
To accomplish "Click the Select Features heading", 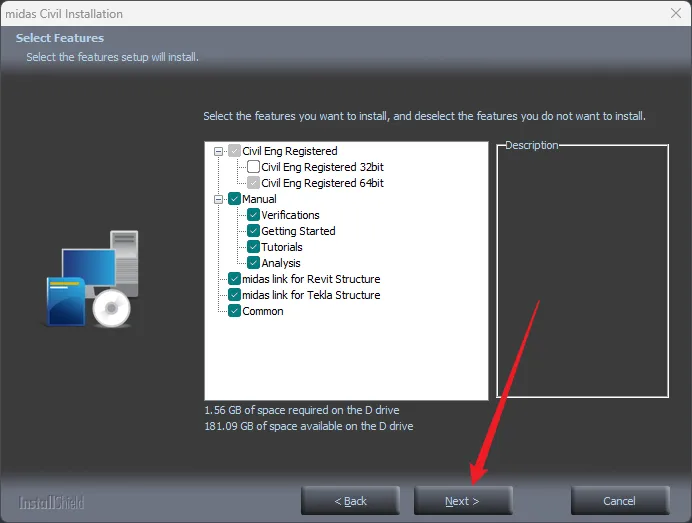I will tap(60, 38).
